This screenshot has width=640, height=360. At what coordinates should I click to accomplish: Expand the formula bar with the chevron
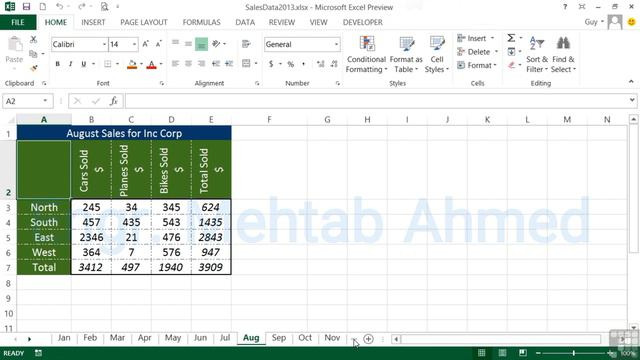[632, 100]
